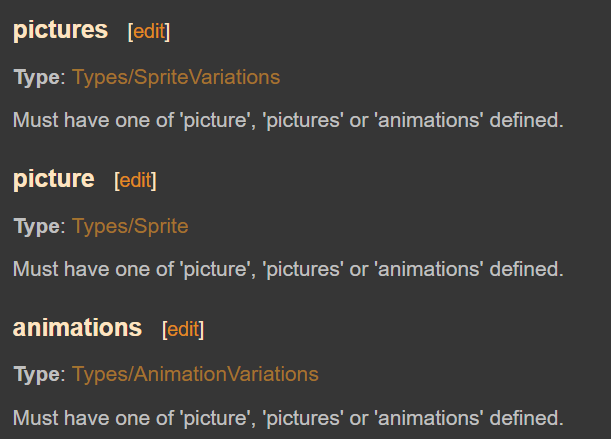The width and height of the screenshot is (611, 439).
Task: Follow the Types/AnimationVariations link
Action: (195, 374)
